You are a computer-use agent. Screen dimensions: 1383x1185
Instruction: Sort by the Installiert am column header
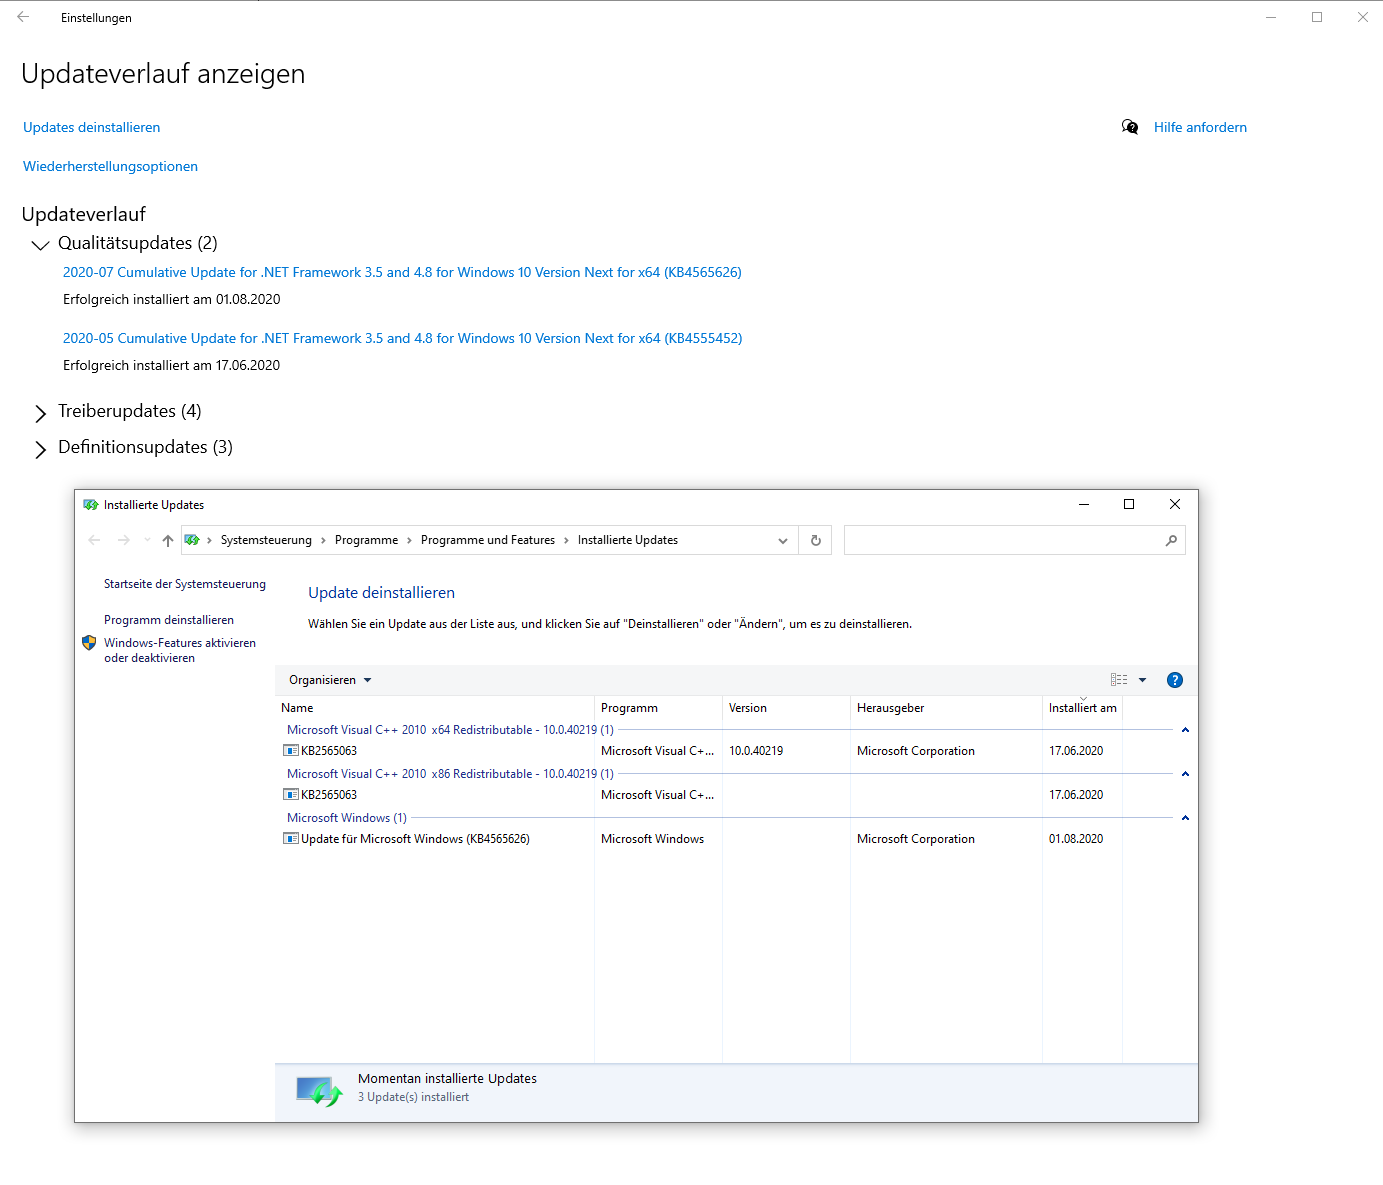1082,708
